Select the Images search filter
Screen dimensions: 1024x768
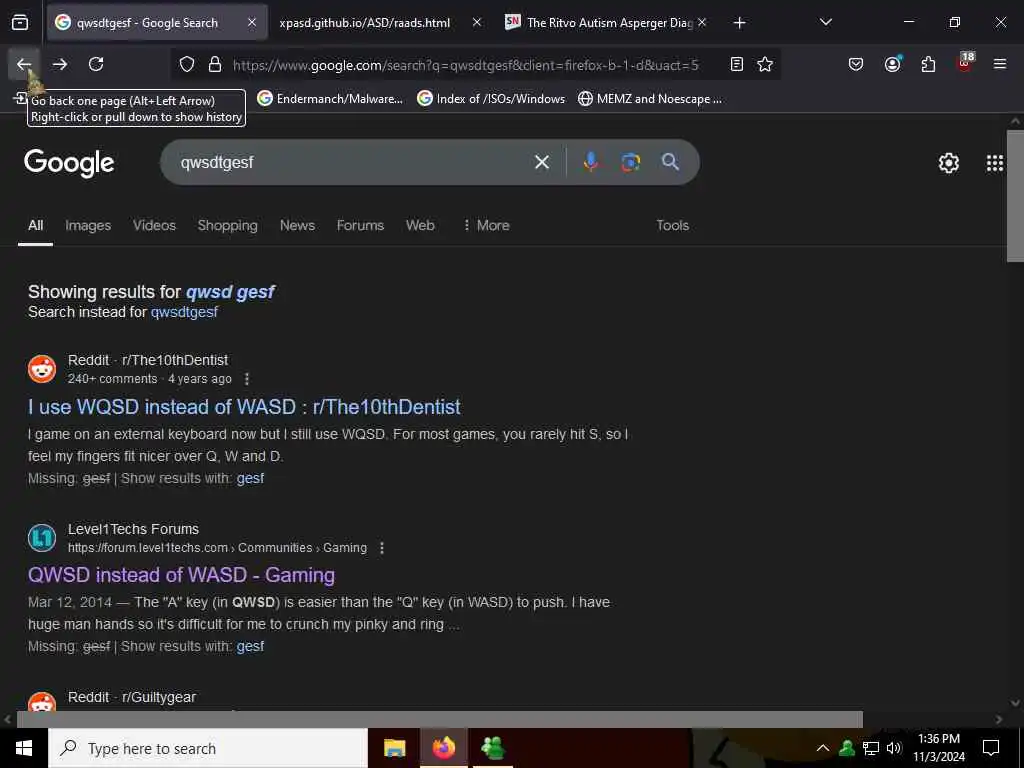click(x=88, y=225)
